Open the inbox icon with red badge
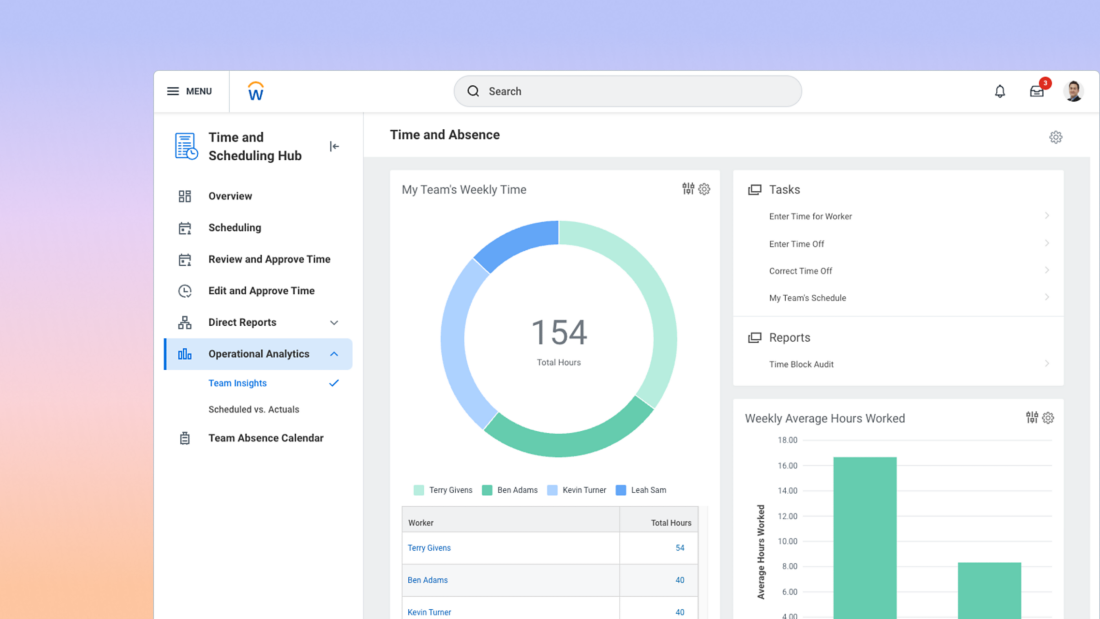The width and height of the screenshot is (1100, 619). (1037, 91)
